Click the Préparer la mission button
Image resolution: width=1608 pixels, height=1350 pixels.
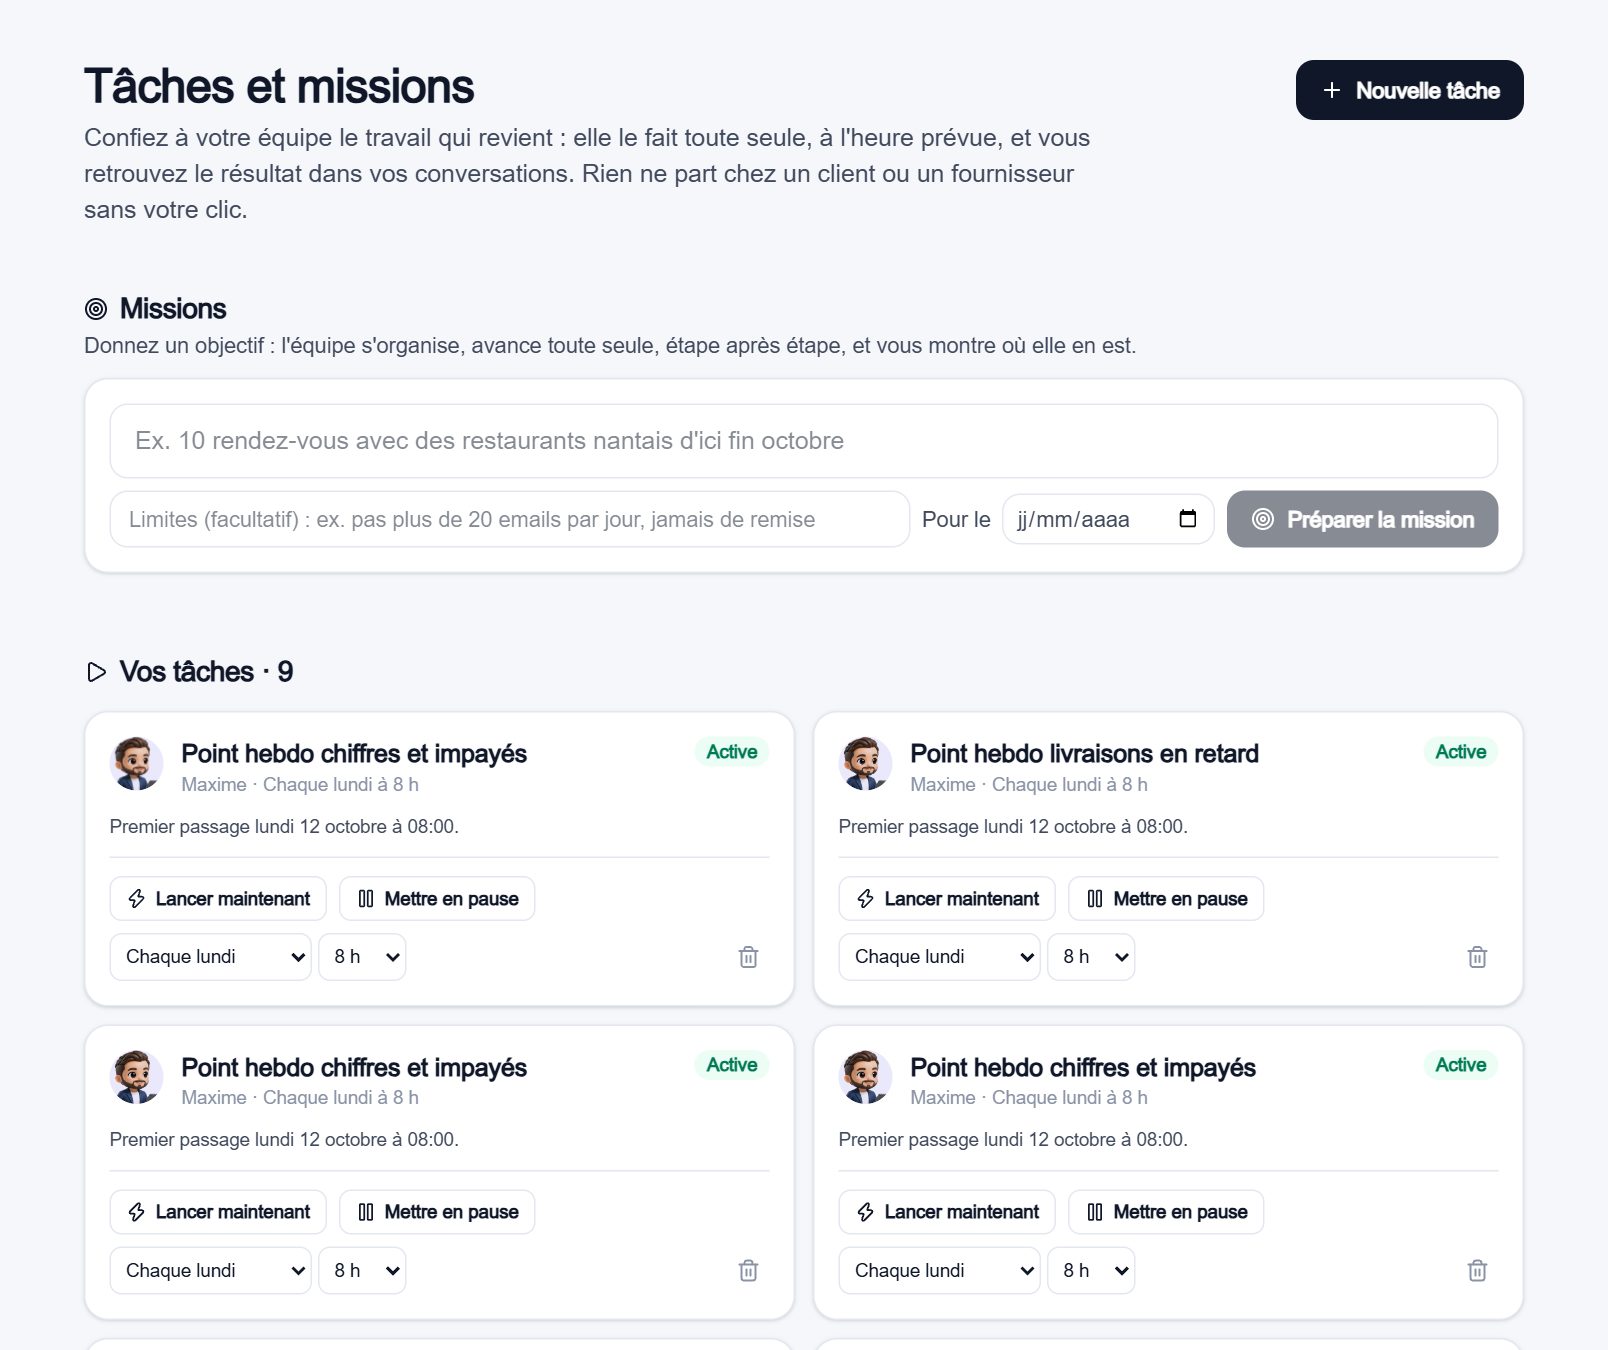[x=1362, y=519]
